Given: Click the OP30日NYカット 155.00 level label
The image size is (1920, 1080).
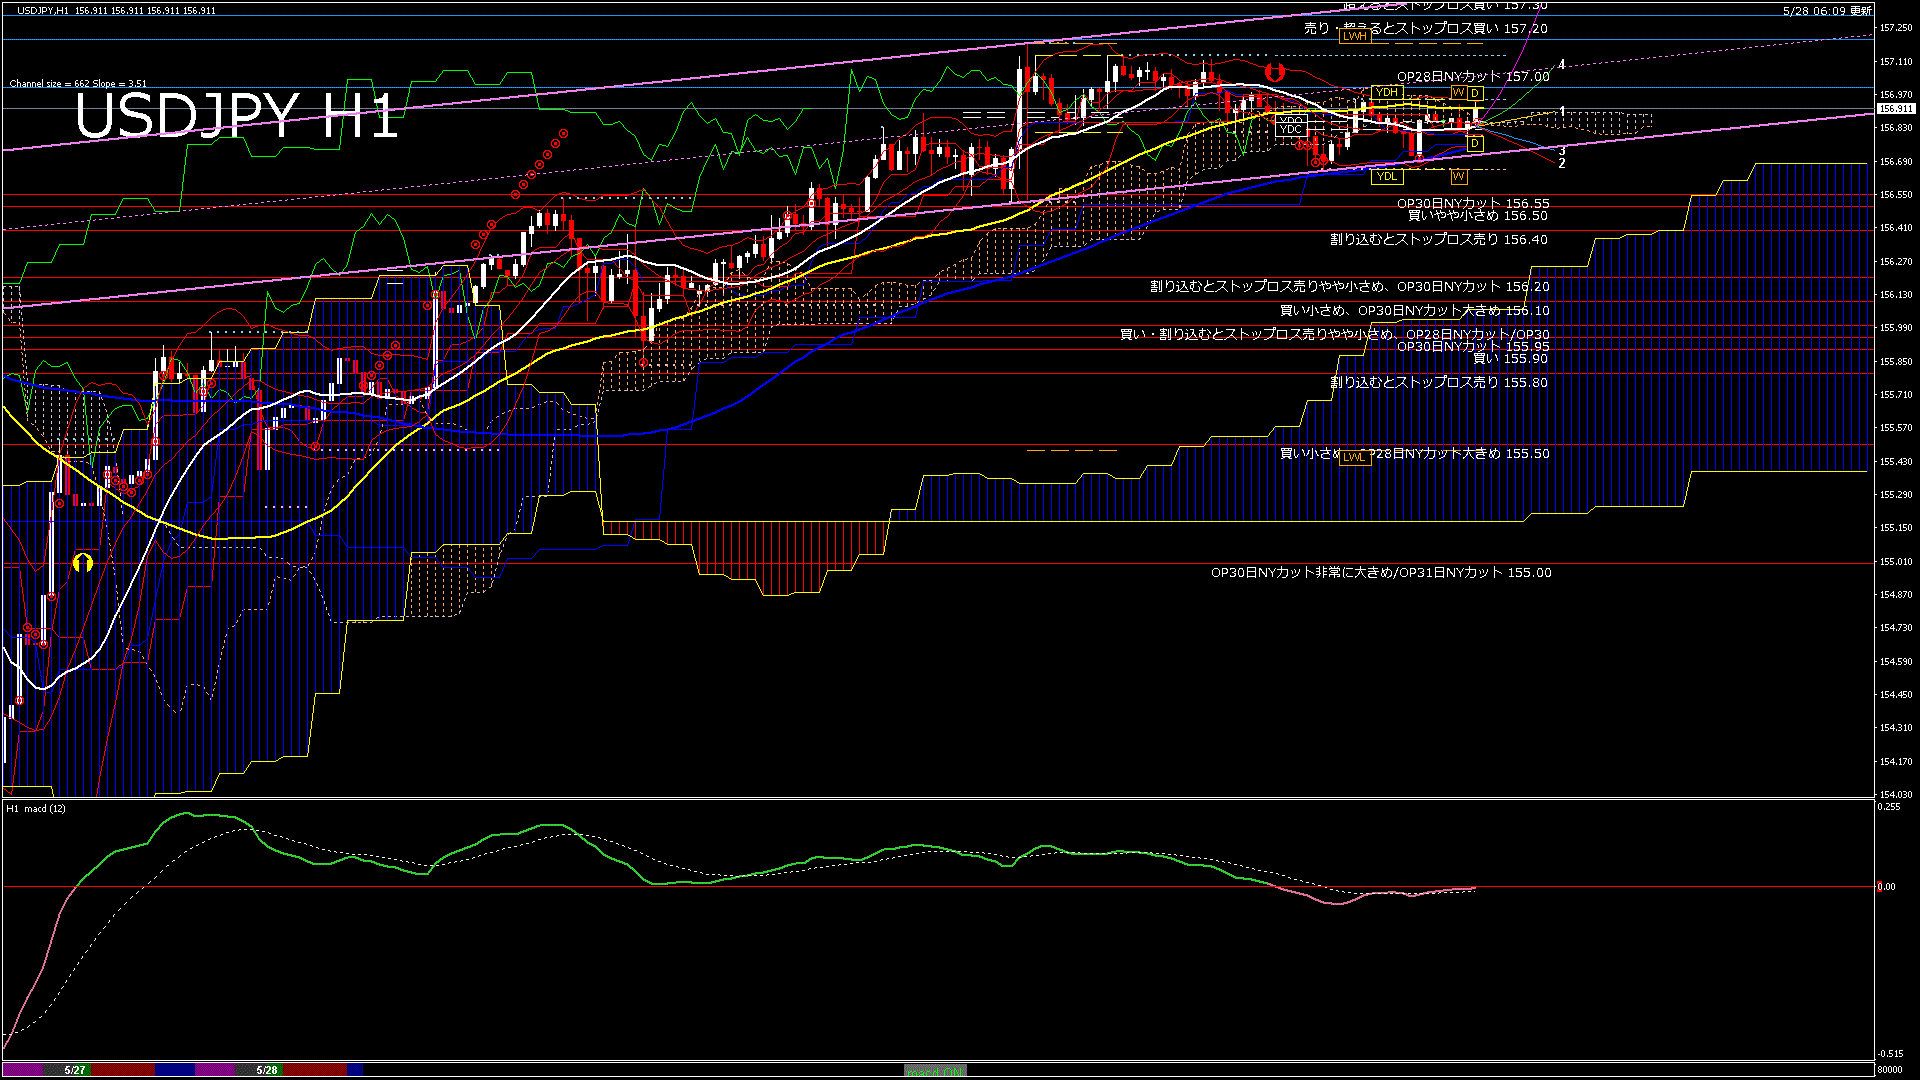Looking at the screenshot, I should coord(1380,573).
